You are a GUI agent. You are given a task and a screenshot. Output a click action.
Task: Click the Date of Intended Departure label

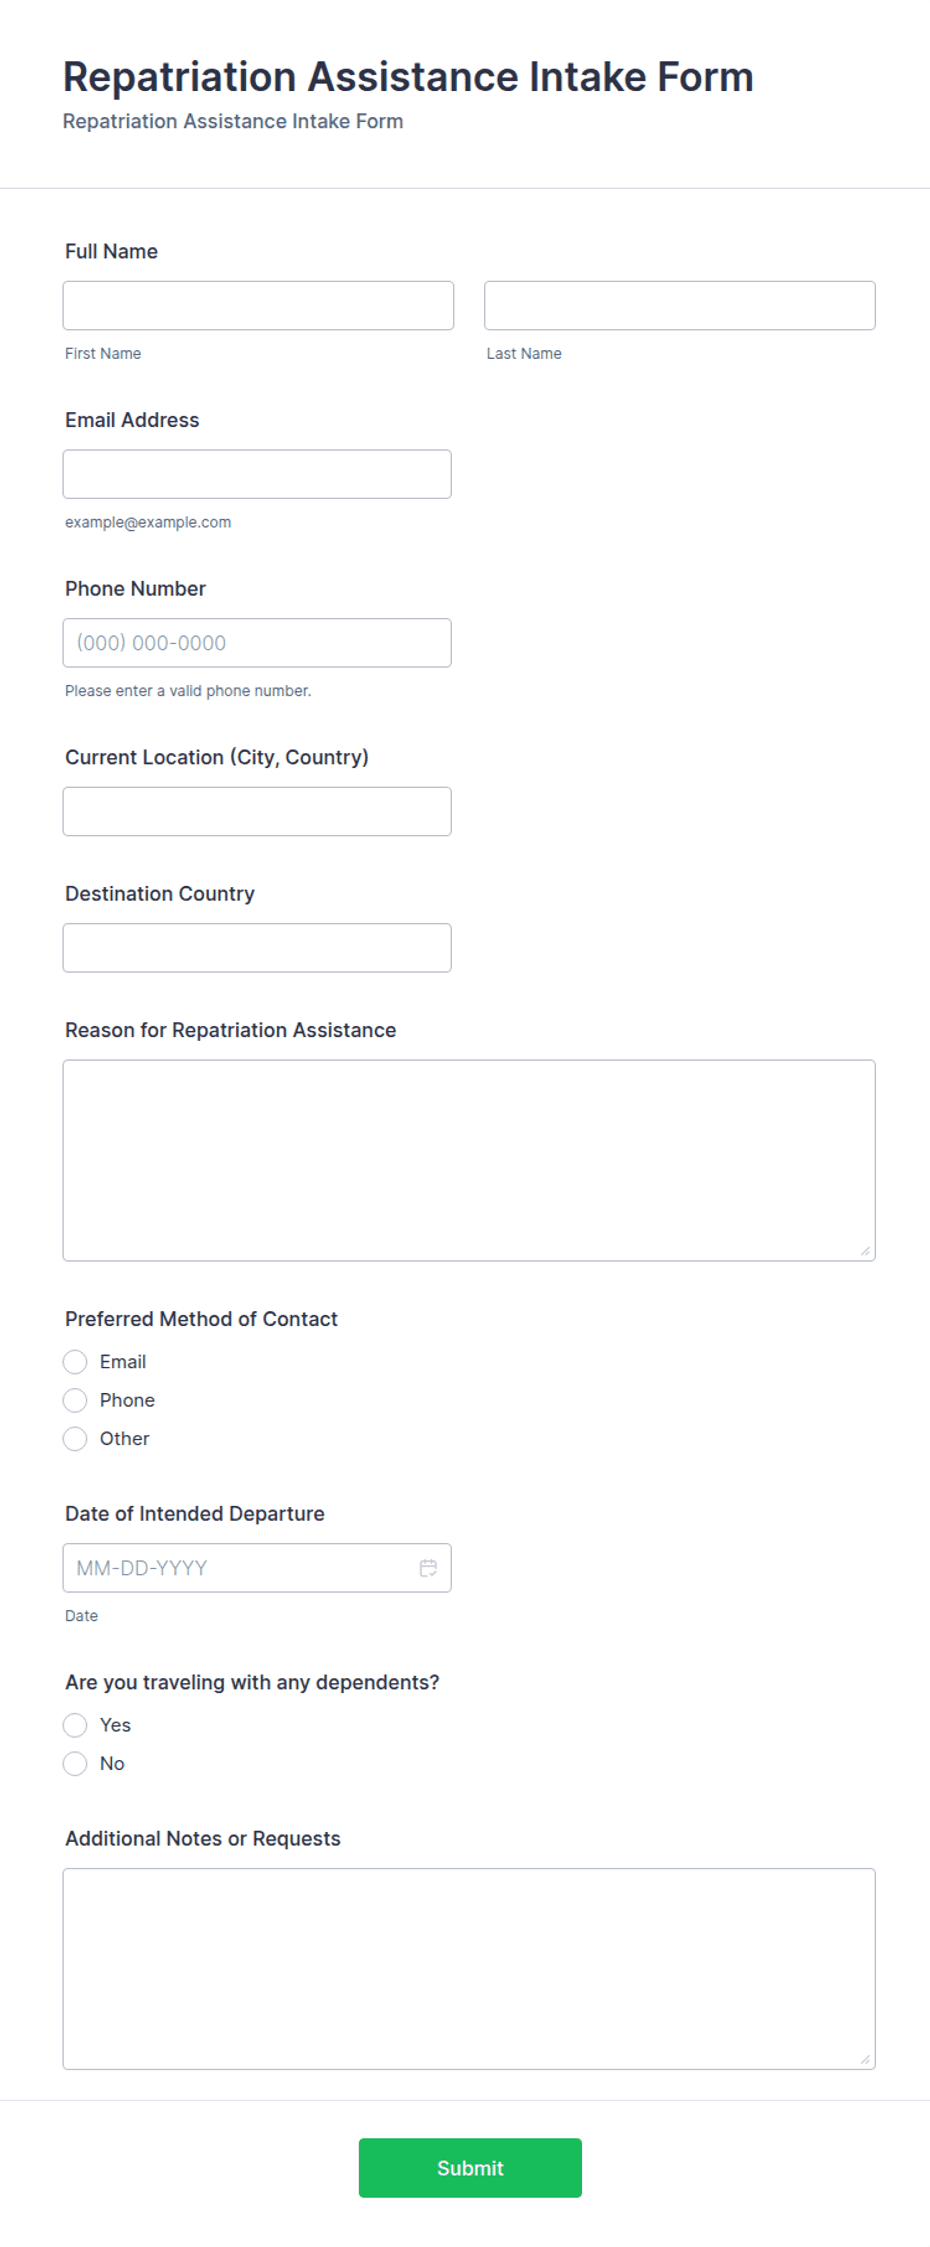[195, 1513]
